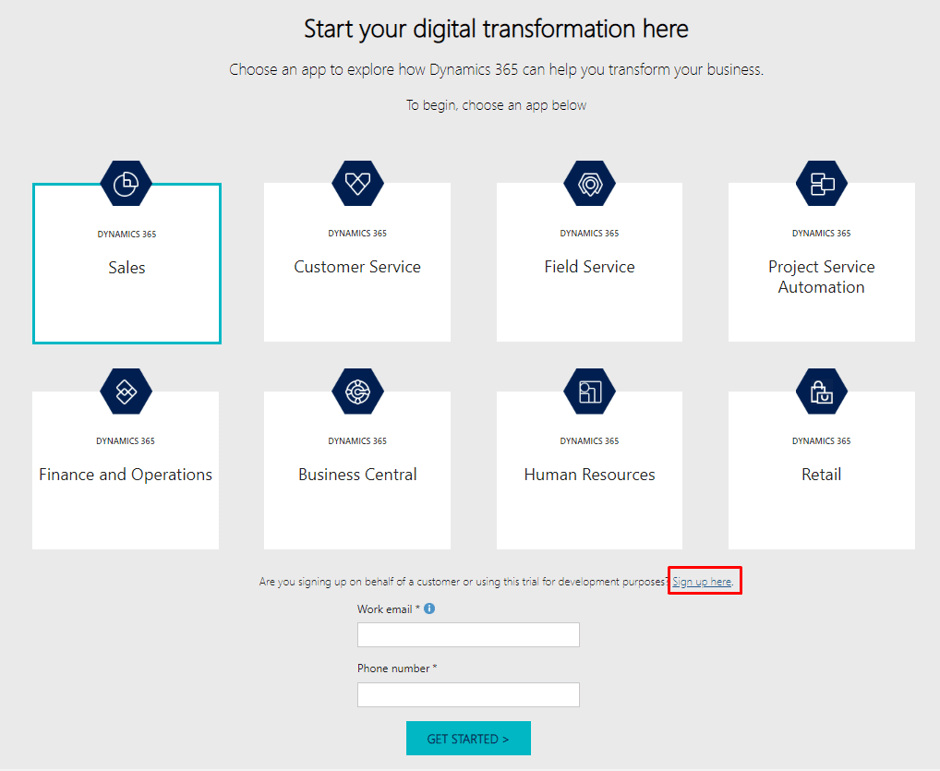Select the Customer Service app tile
This screenshot has width=940, height=771.
point(357,265)
